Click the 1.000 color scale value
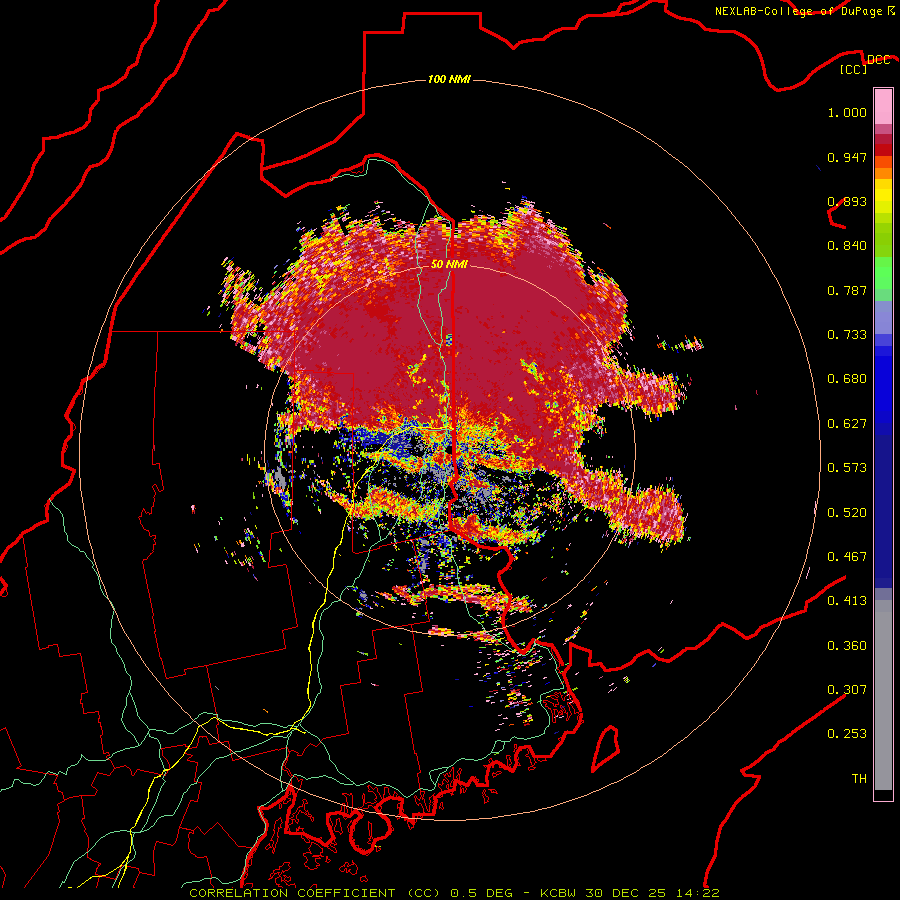 pyautogui.click(x=847, y=112)
